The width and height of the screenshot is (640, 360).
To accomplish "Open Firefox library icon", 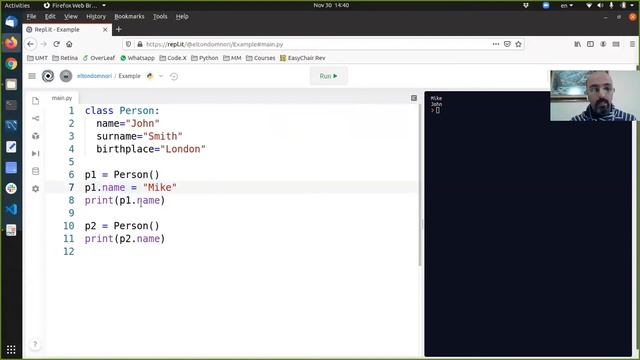I will tap(578, 44).
